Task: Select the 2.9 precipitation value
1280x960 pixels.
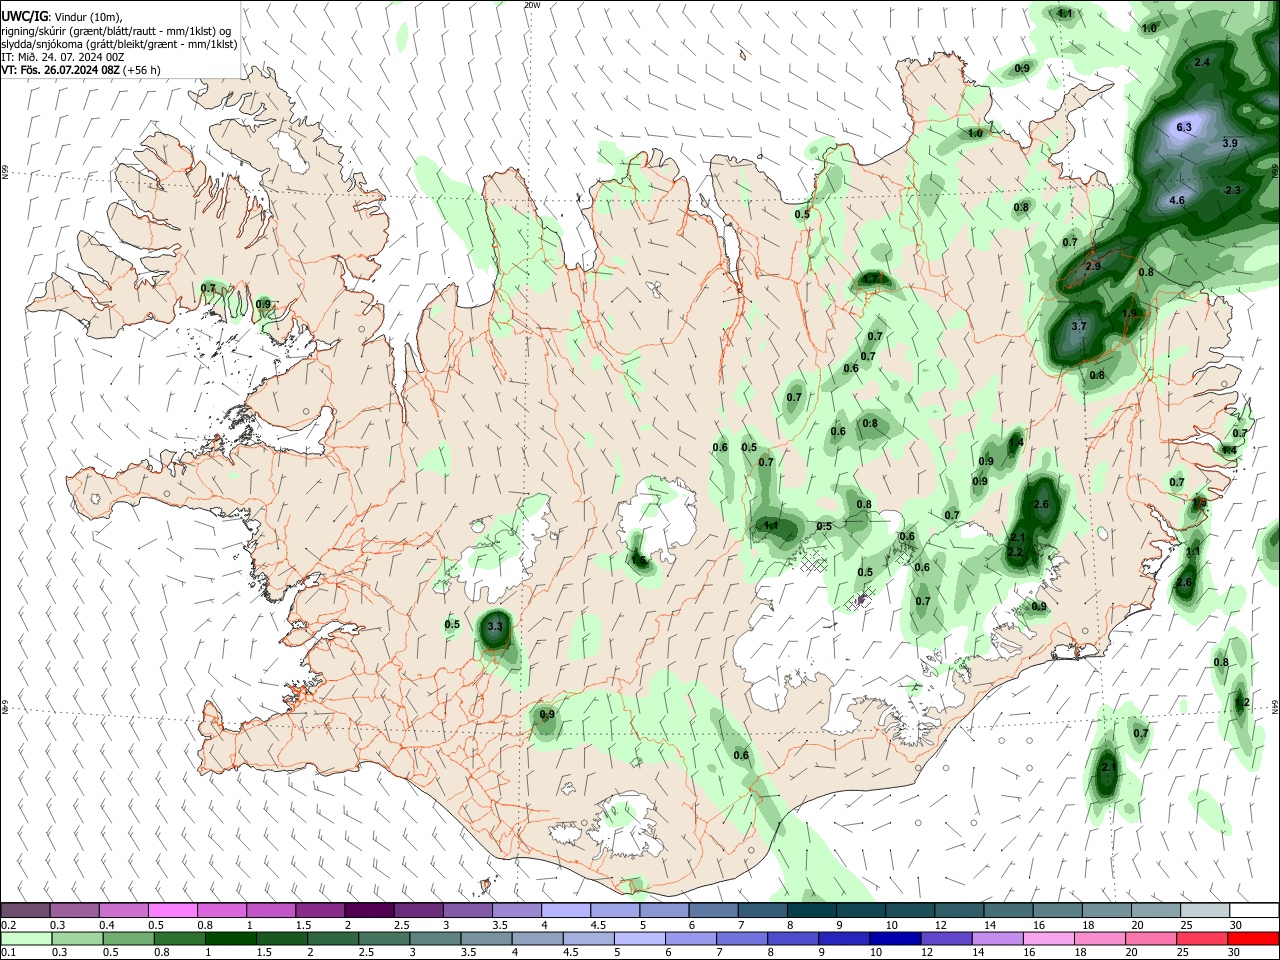Action: [x=1093, y=266]
